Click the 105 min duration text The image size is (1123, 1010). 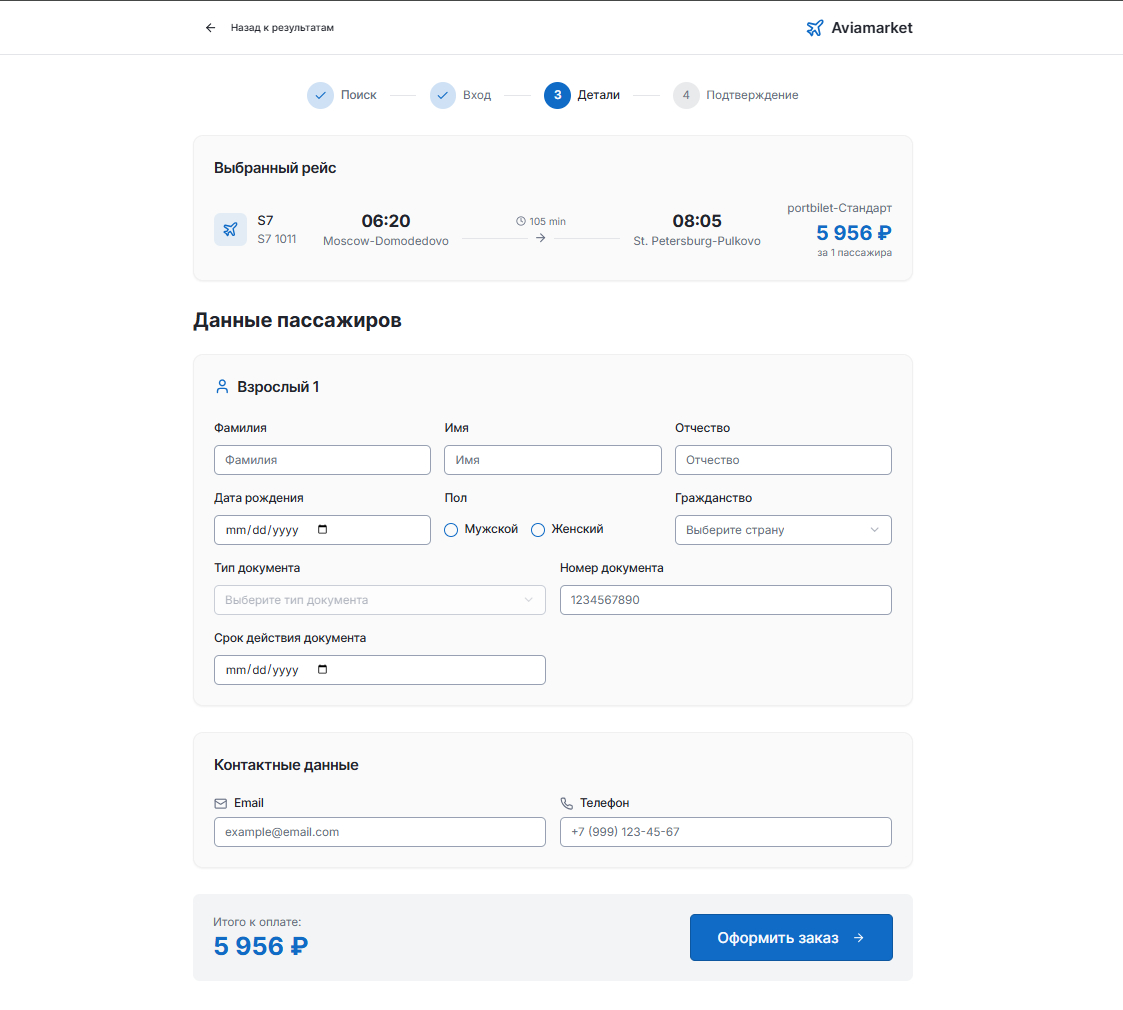point(547,221)
